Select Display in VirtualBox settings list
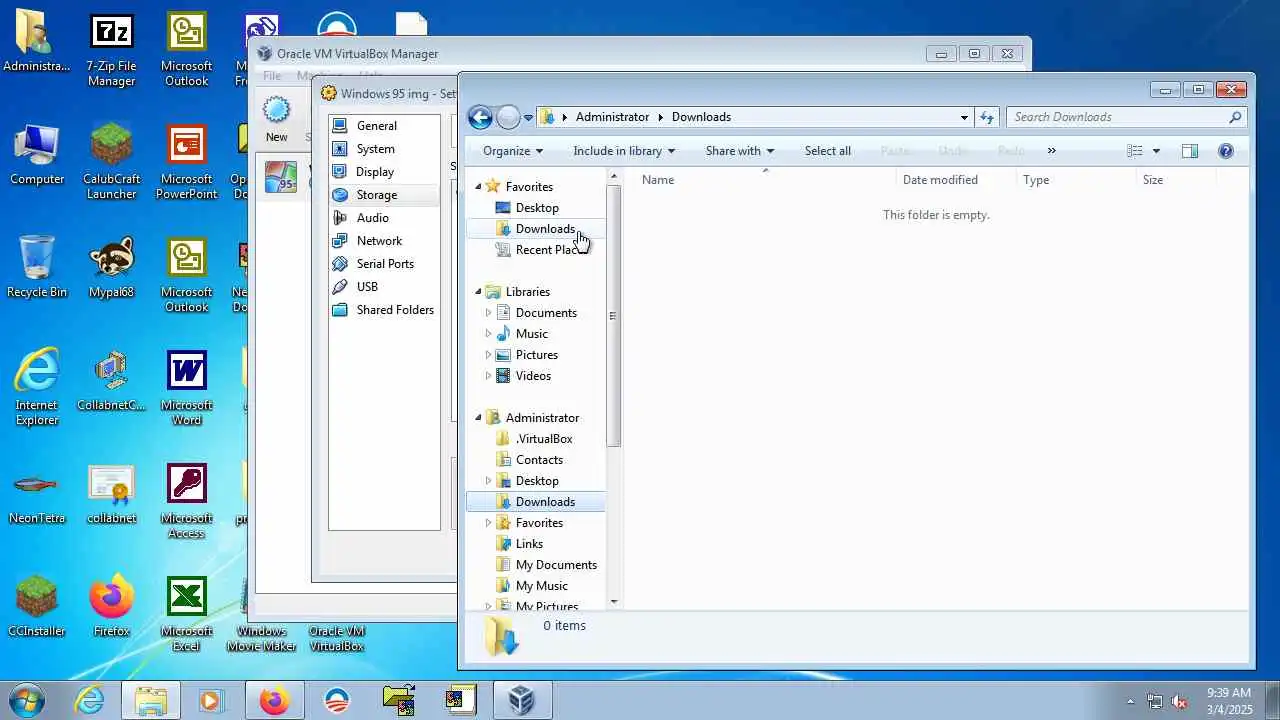 [384, 172]
